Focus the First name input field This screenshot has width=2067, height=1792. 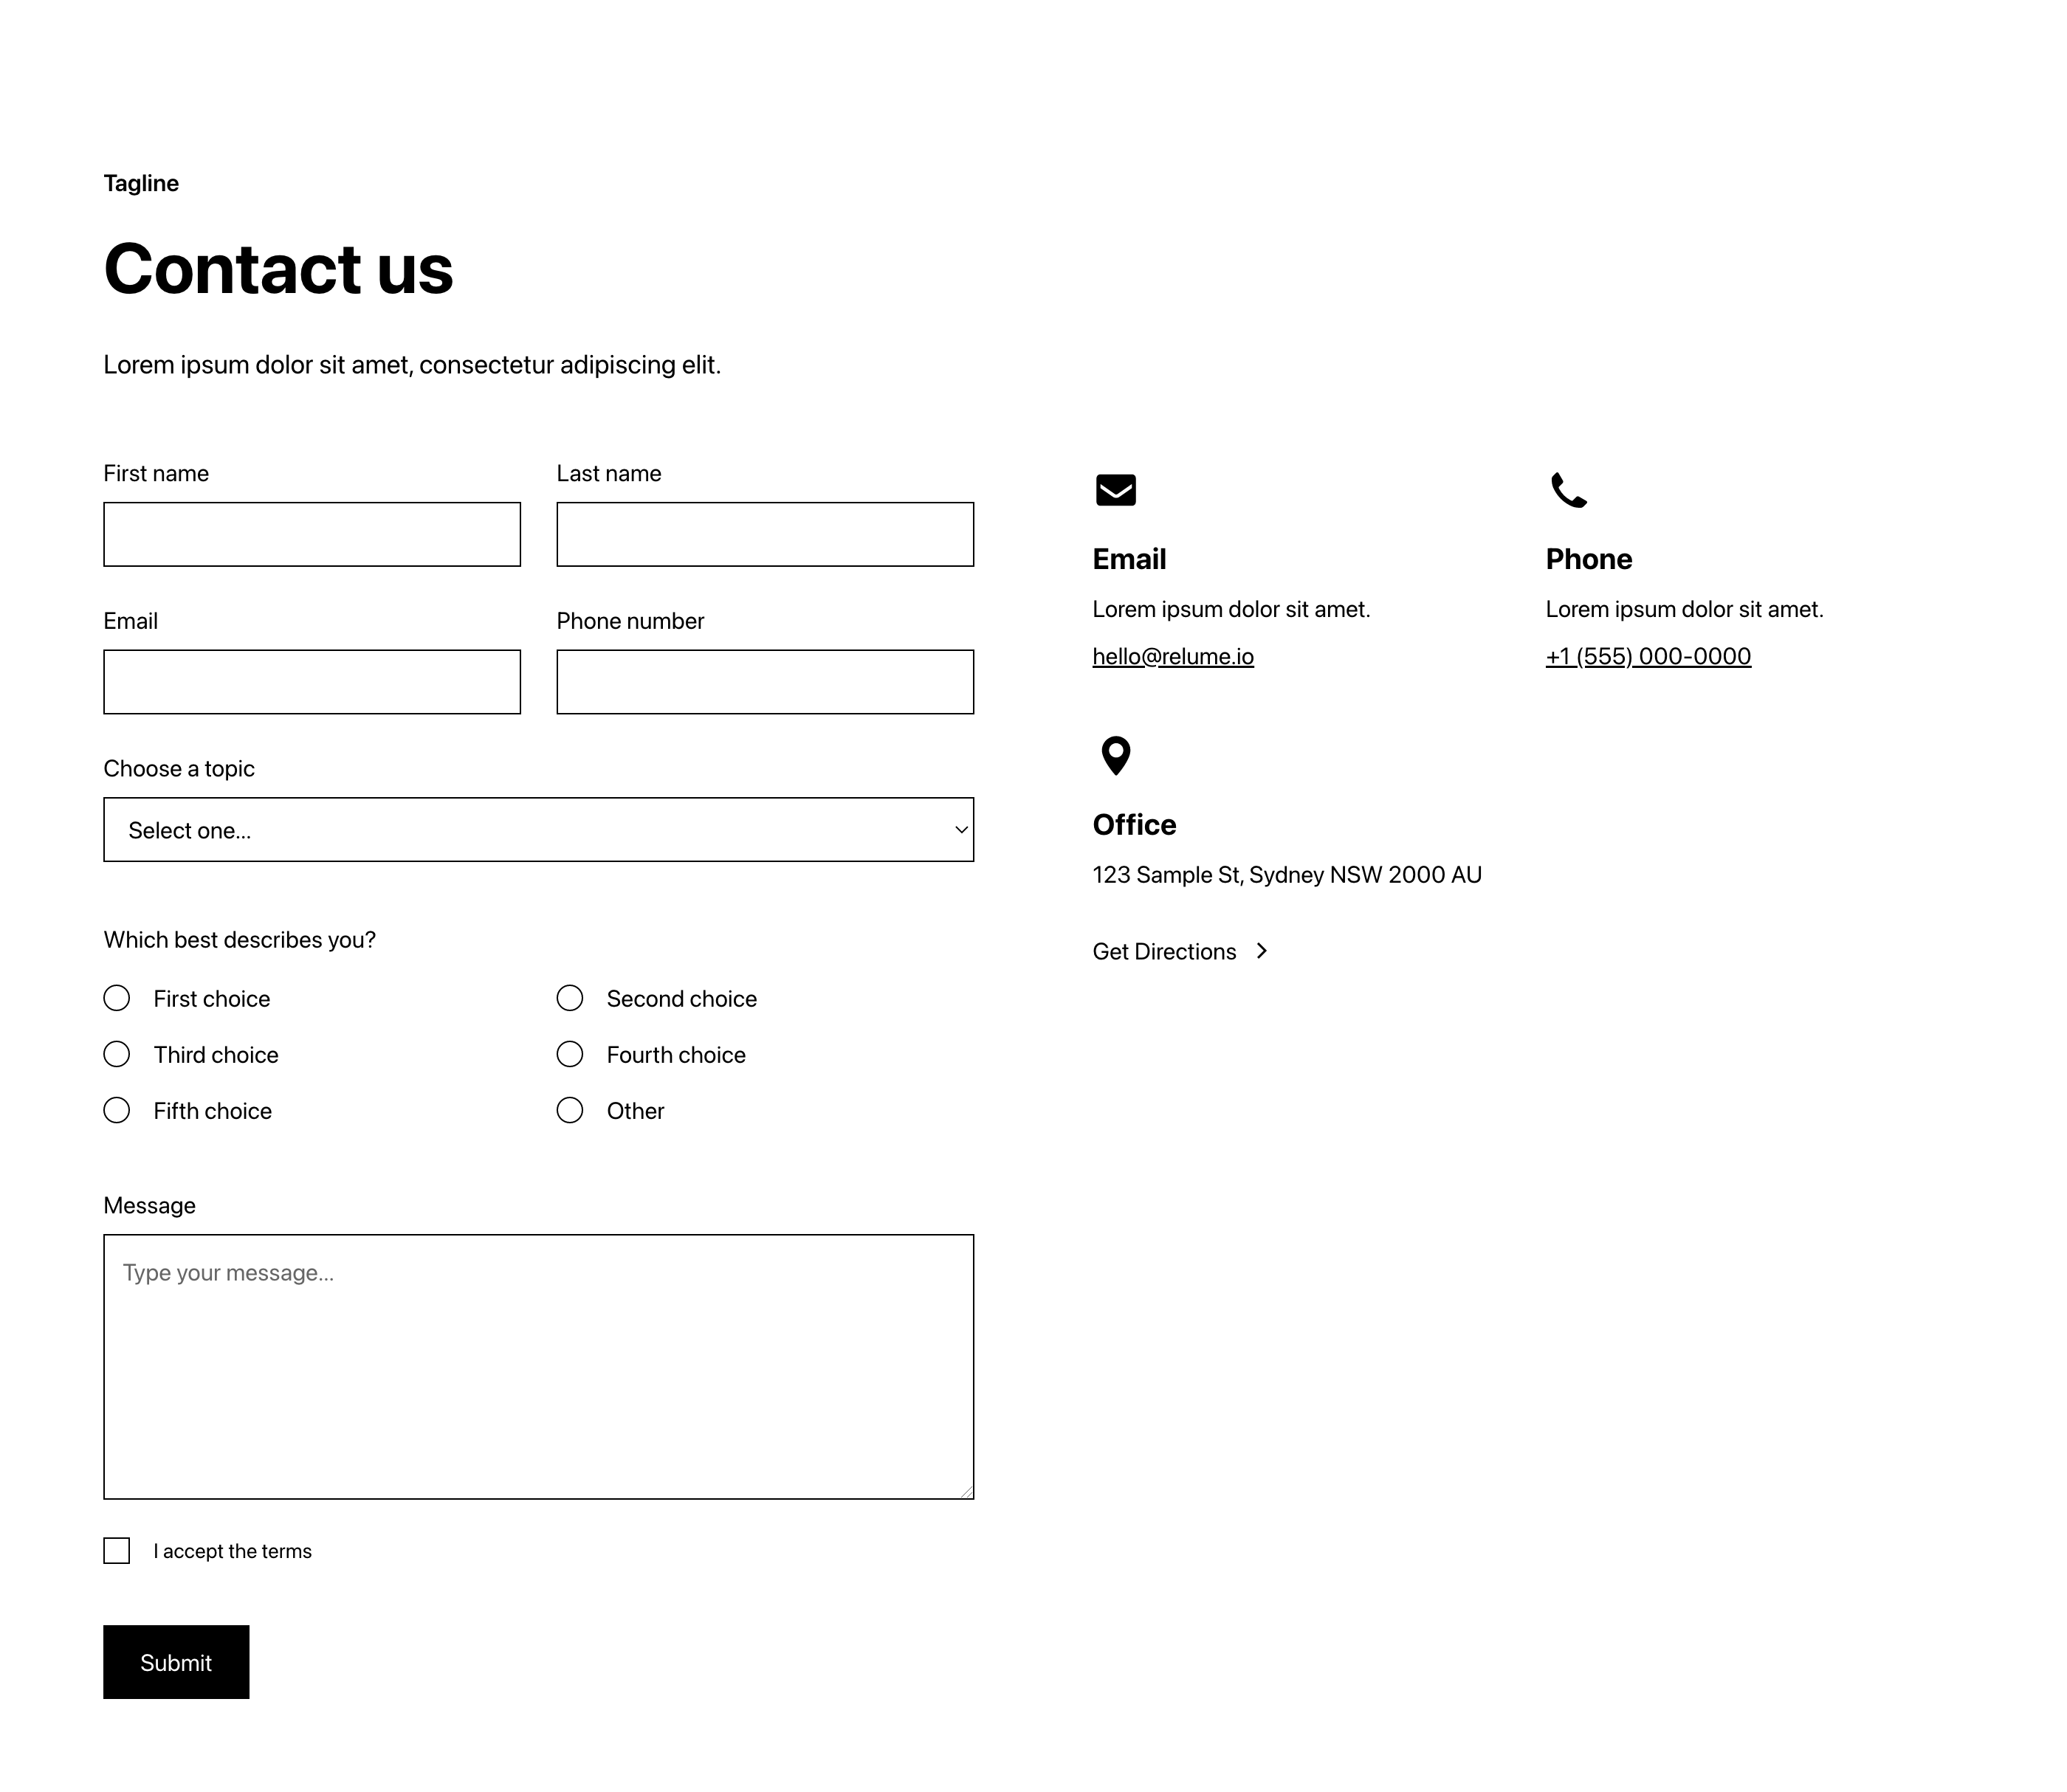click(x=312, y=534)
